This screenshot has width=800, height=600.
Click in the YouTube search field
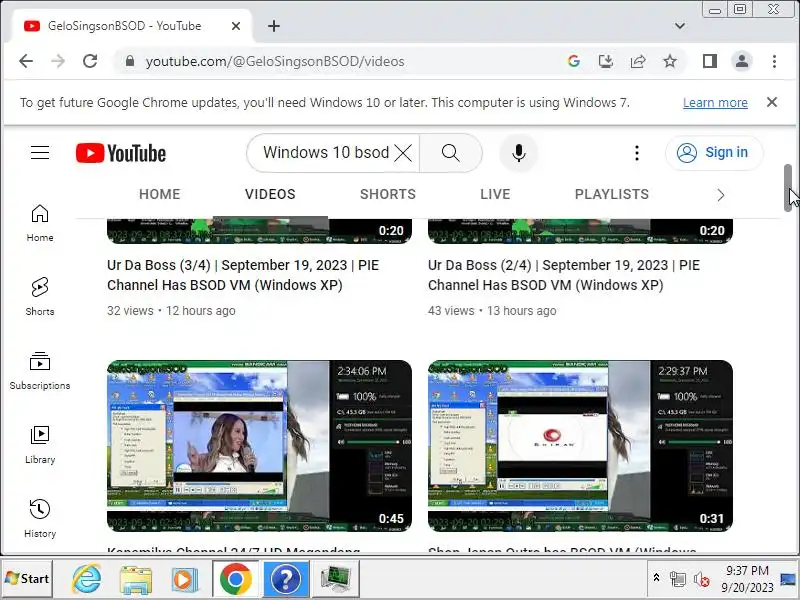coord(326,153)
